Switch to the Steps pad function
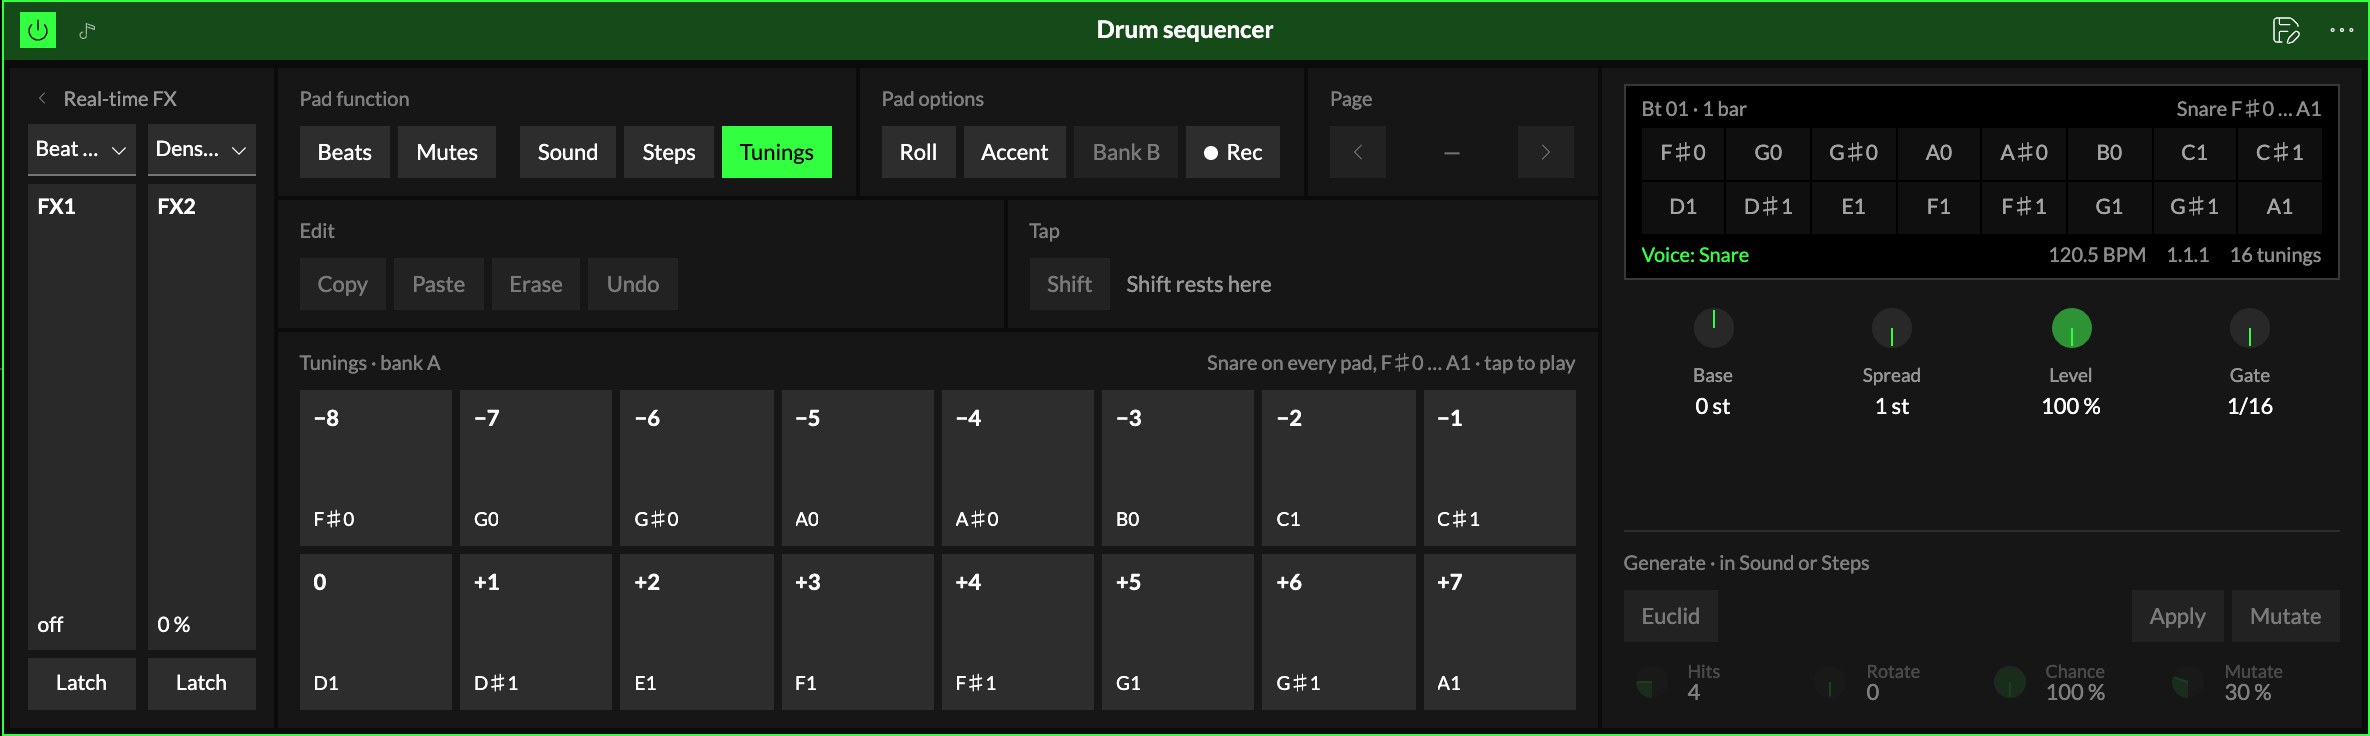 click(x=669, y=152)
